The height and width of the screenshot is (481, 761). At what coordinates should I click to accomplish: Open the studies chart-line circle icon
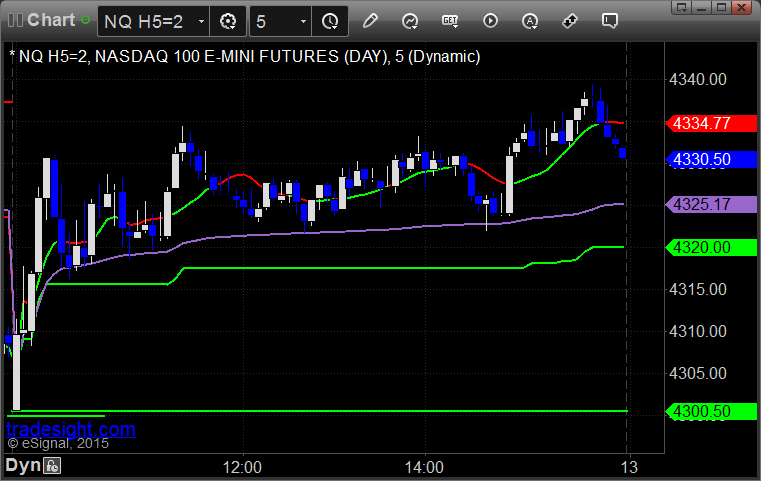coord(410,21)
